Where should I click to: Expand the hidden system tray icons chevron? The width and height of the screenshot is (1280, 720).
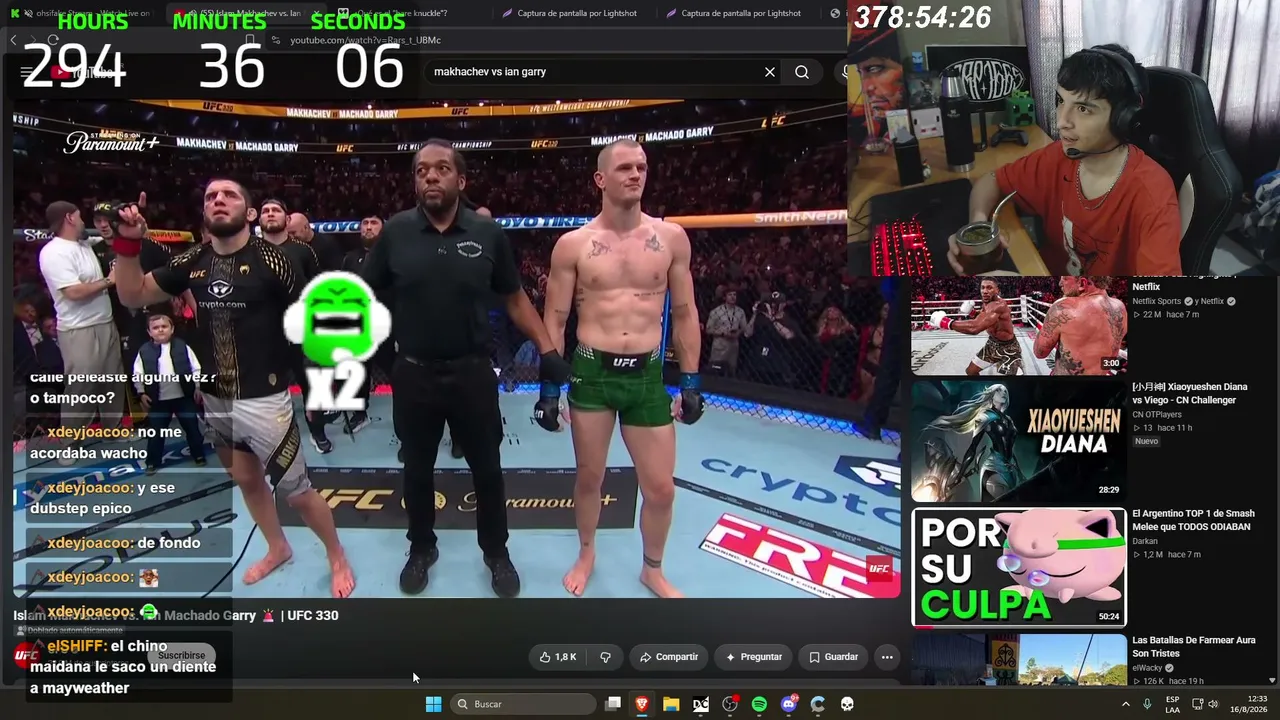tap(1125, 704)
